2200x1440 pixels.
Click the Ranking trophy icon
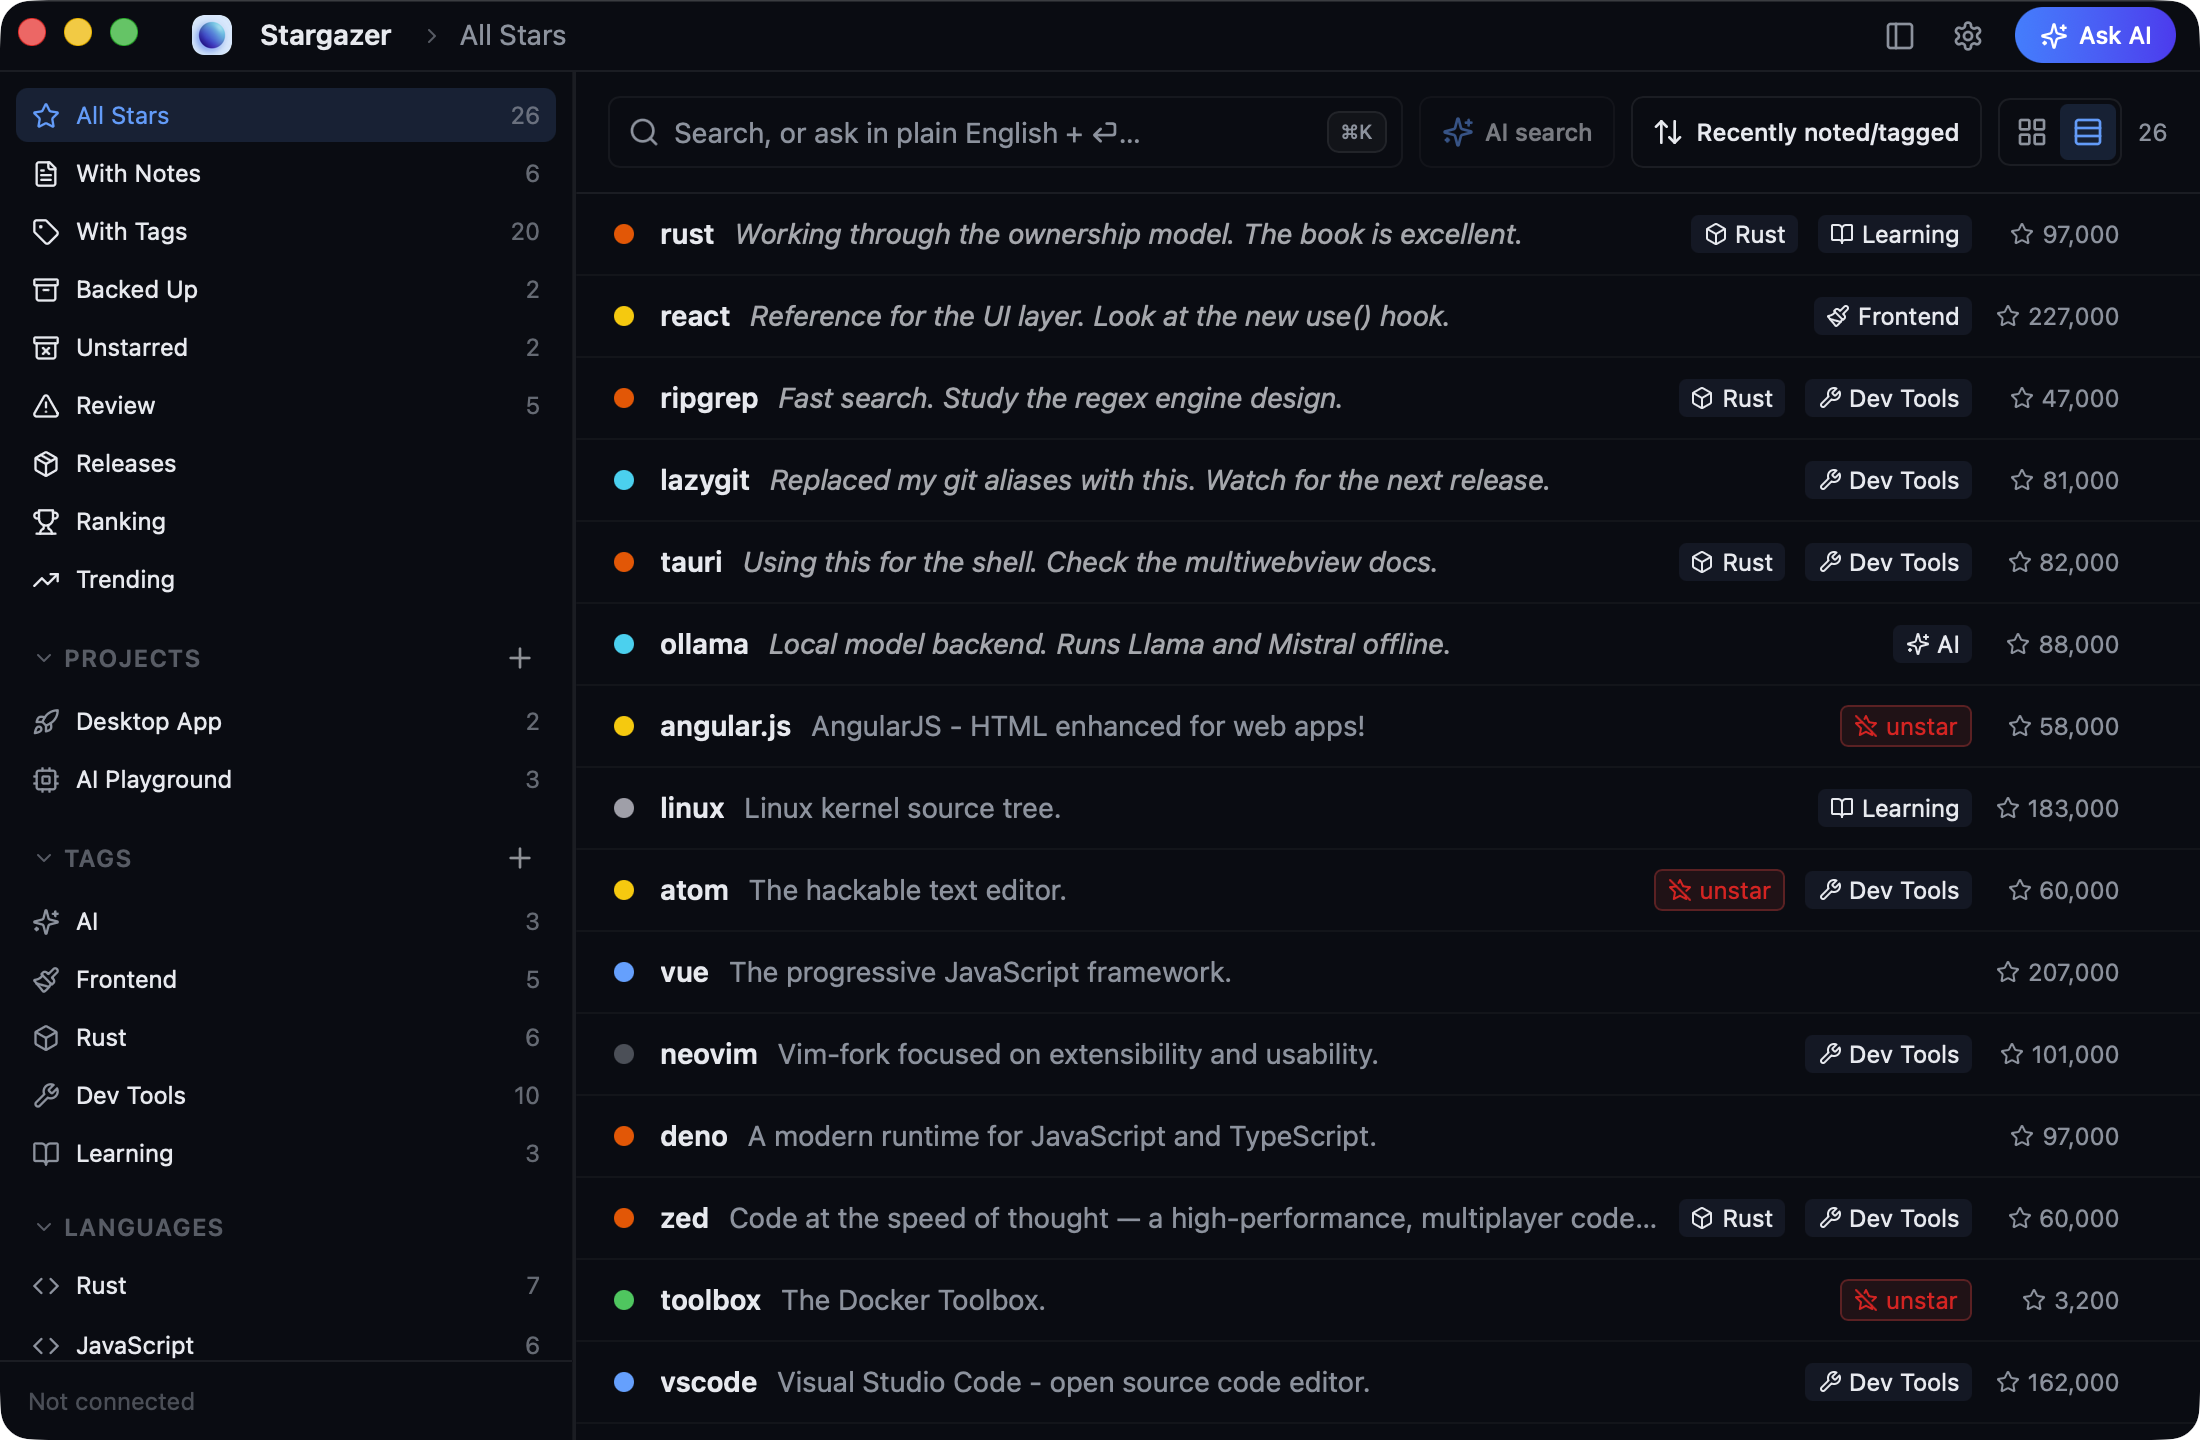[46, 521]
